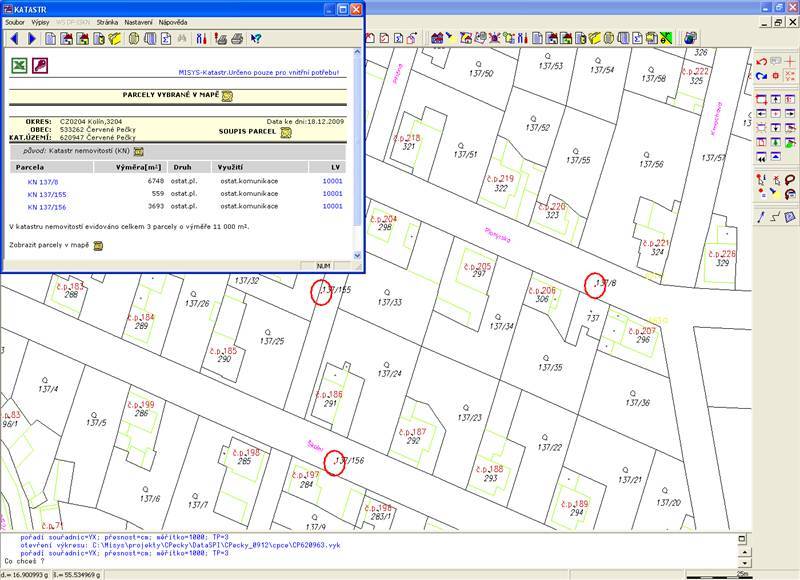Click the Excel export icon in KATASTR

click(19, 66)
